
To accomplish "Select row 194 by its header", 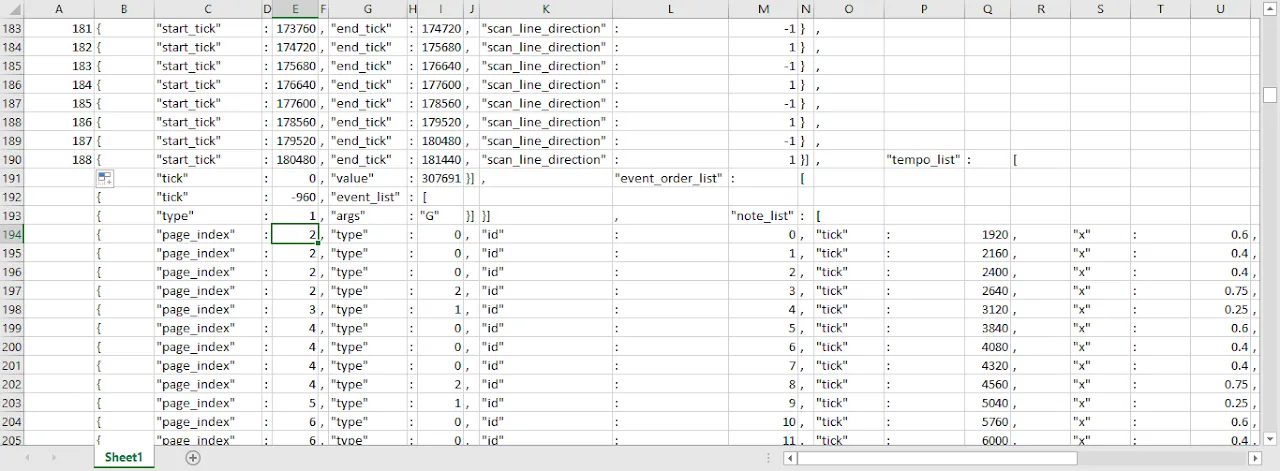I will 11,235.
